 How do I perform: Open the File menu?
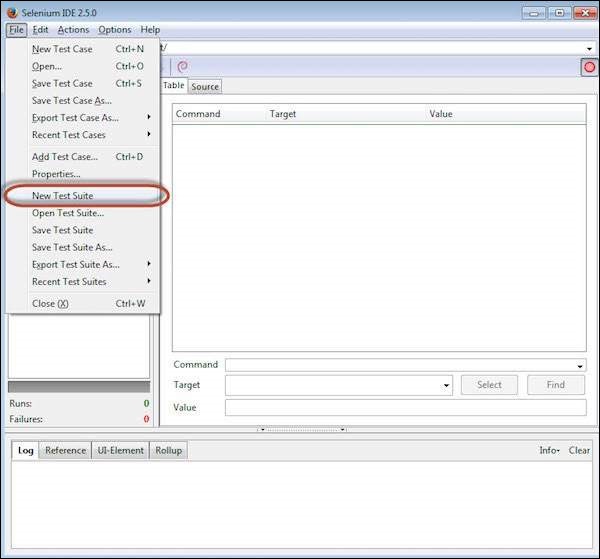(16, 30)
